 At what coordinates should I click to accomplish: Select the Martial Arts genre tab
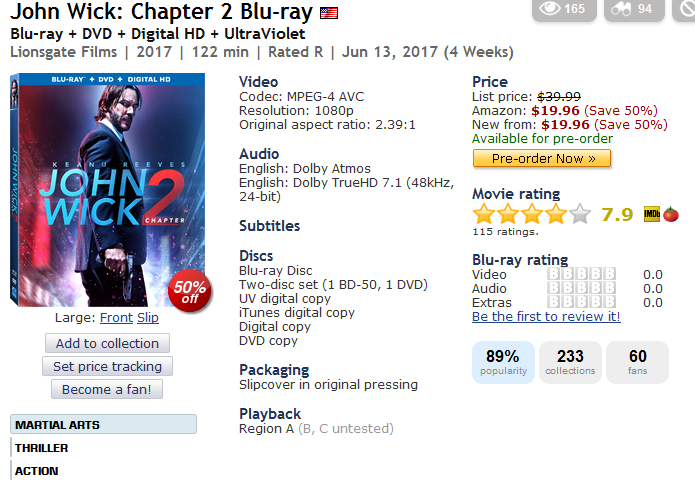103,425
